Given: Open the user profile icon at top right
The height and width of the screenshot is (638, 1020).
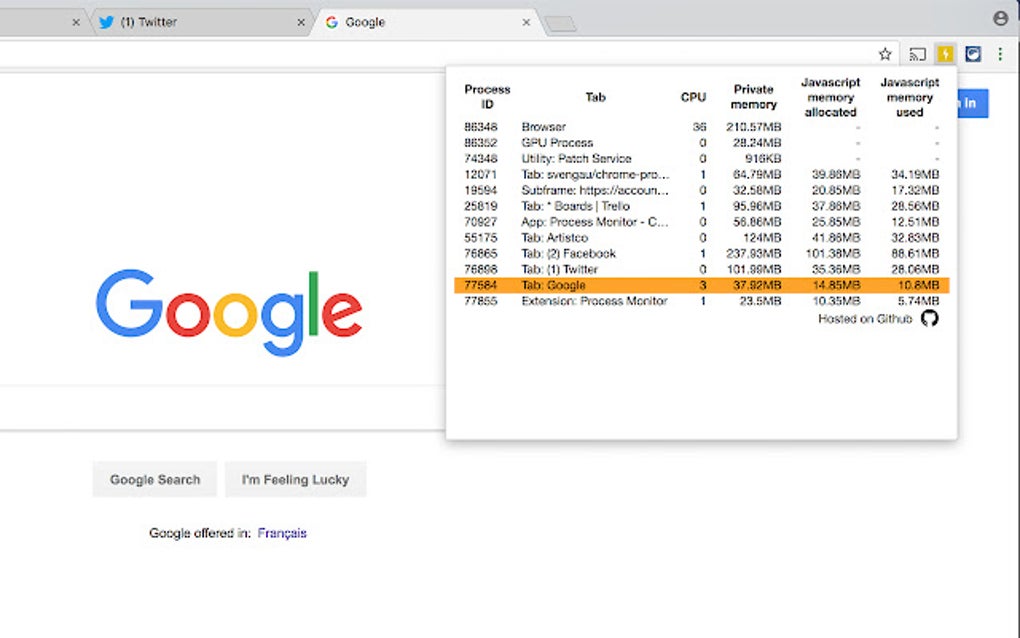Looking at the screenshot, I should click(x=1000, y=18).
